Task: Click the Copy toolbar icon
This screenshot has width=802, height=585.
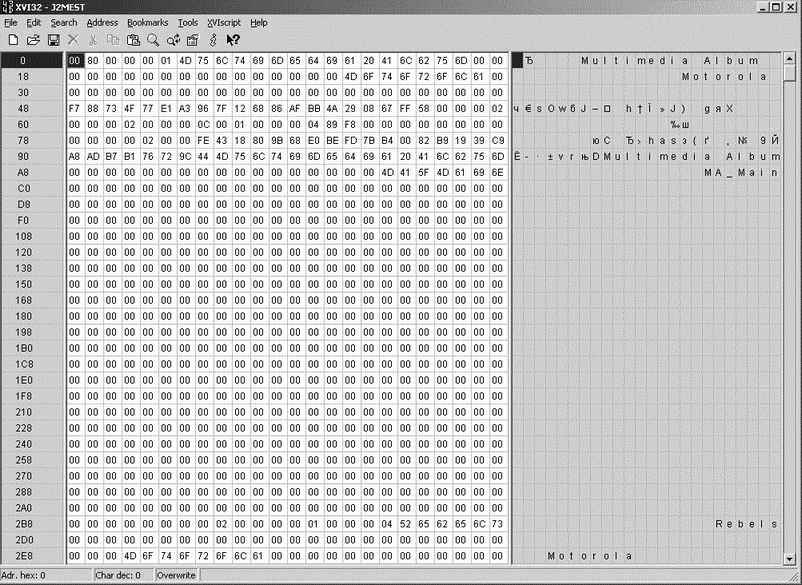Action: pyautogui.click(x=113, y=40)
